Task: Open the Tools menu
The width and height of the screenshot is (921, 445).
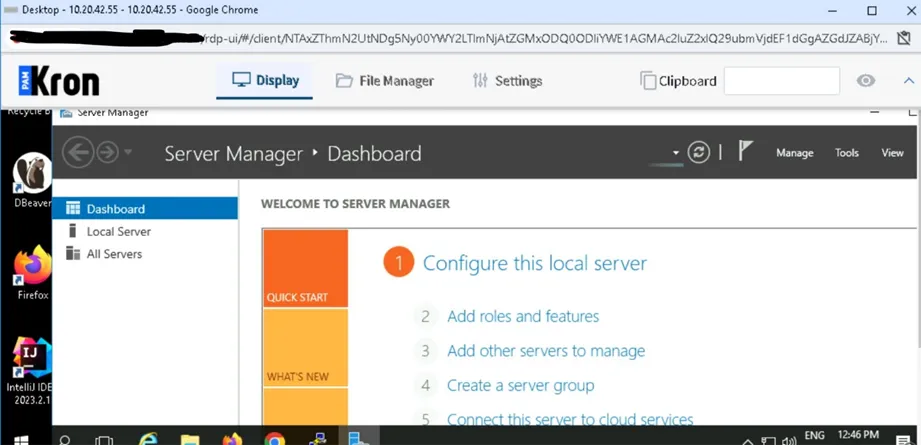Action: 847,153
